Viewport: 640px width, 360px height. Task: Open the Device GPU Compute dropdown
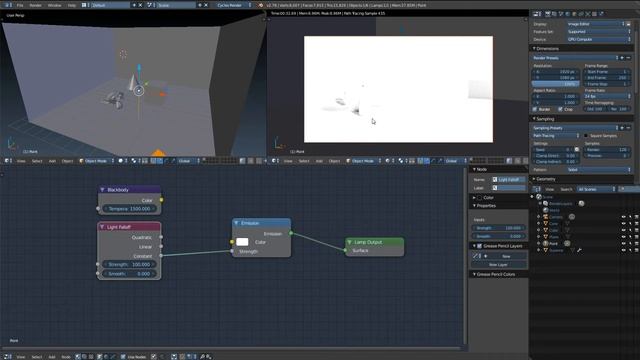point(598,40)
